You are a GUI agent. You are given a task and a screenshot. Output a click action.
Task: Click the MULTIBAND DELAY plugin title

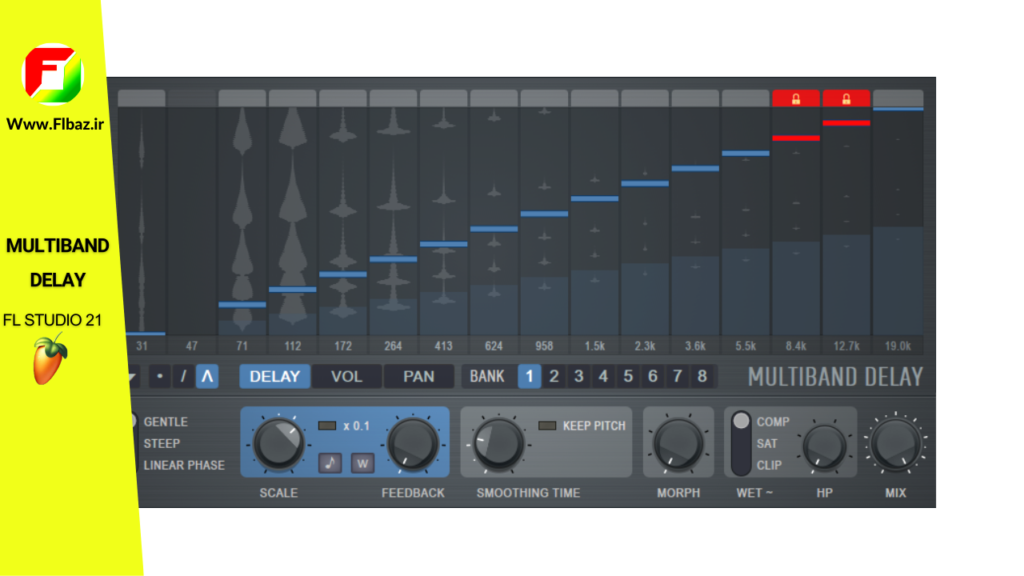(x=835, y=377)
